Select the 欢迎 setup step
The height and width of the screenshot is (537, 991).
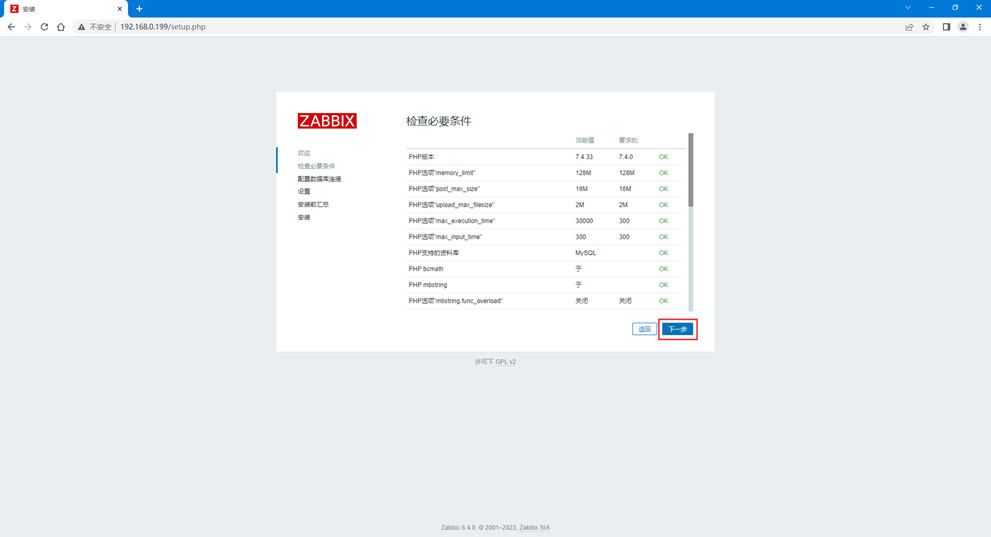point(304,153)
